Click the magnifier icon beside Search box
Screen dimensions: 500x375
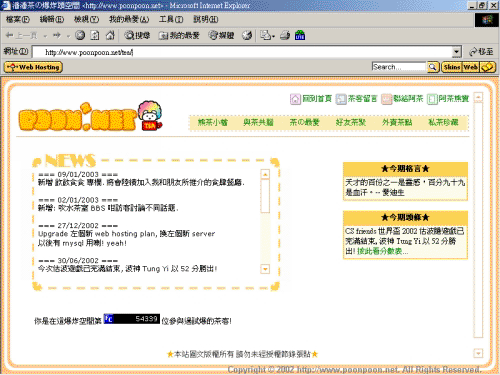pyautogui.click(x=433, y=67)
